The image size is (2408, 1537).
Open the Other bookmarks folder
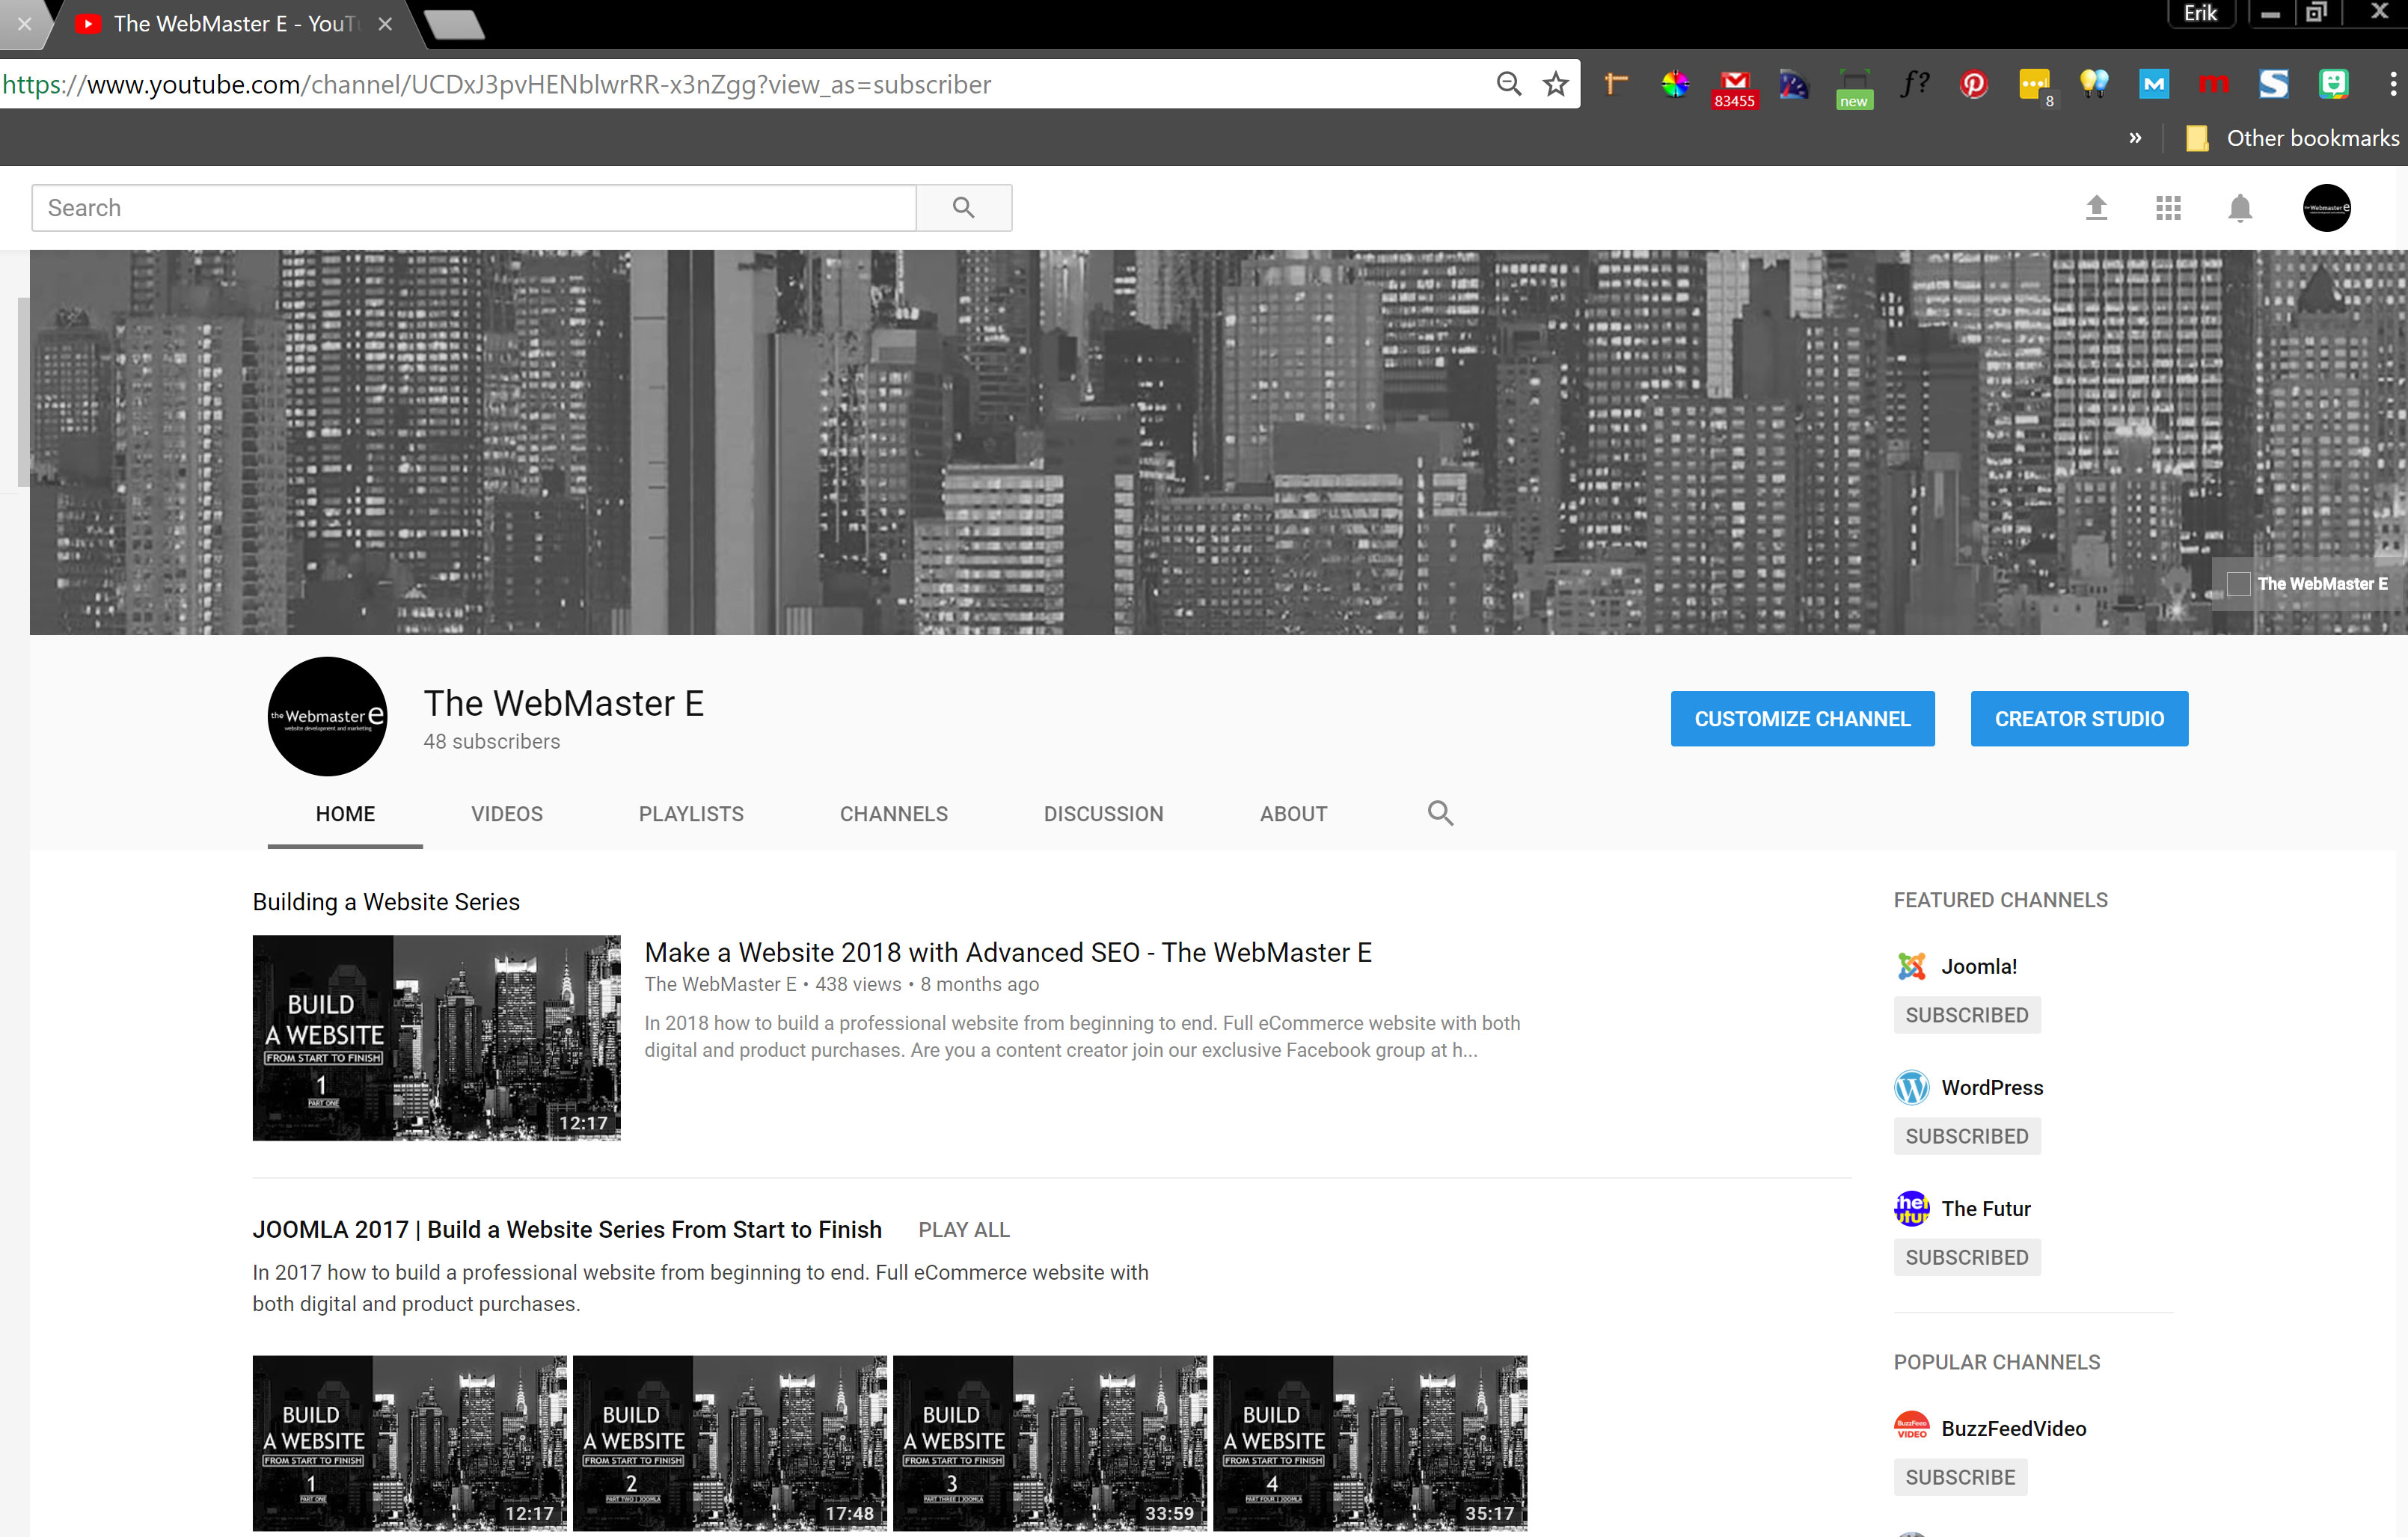2292,138
